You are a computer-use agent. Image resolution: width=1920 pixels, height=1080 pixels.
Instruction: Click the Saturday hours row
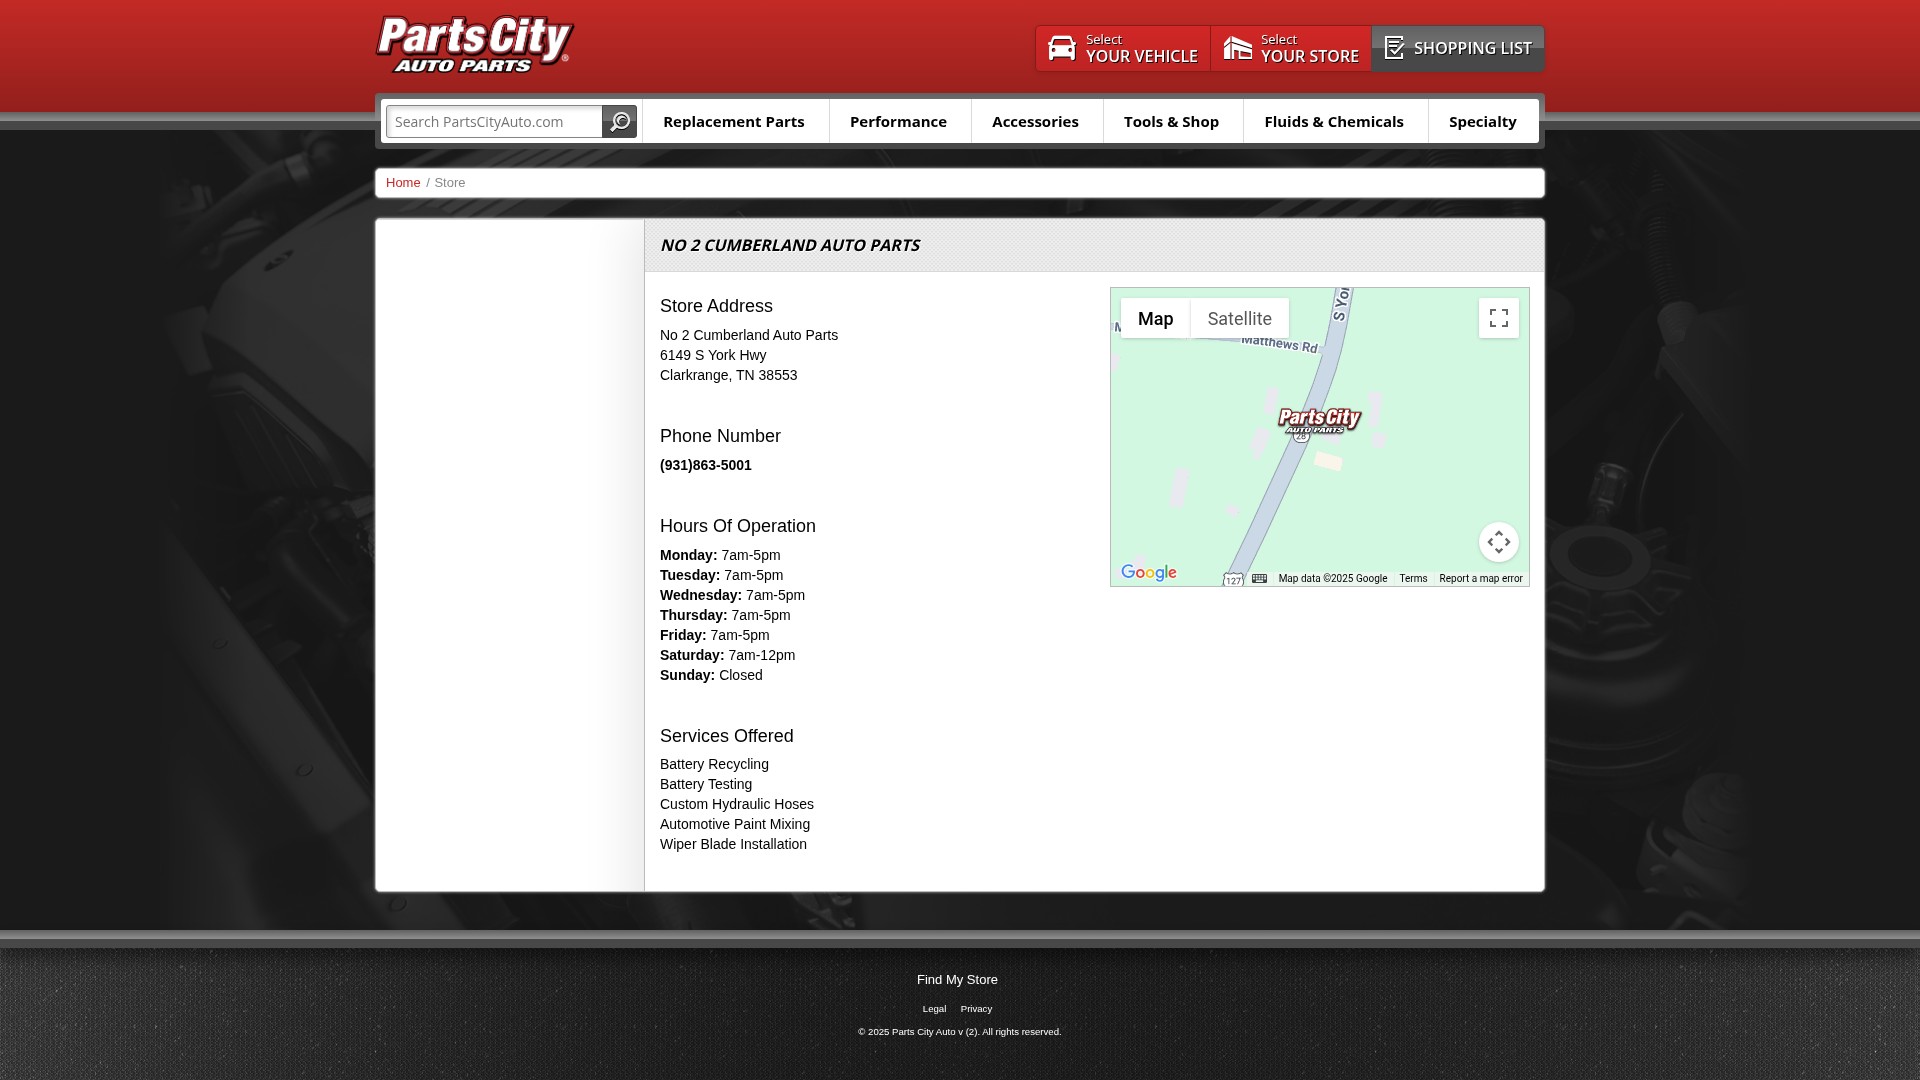click(x=728, y=655)
